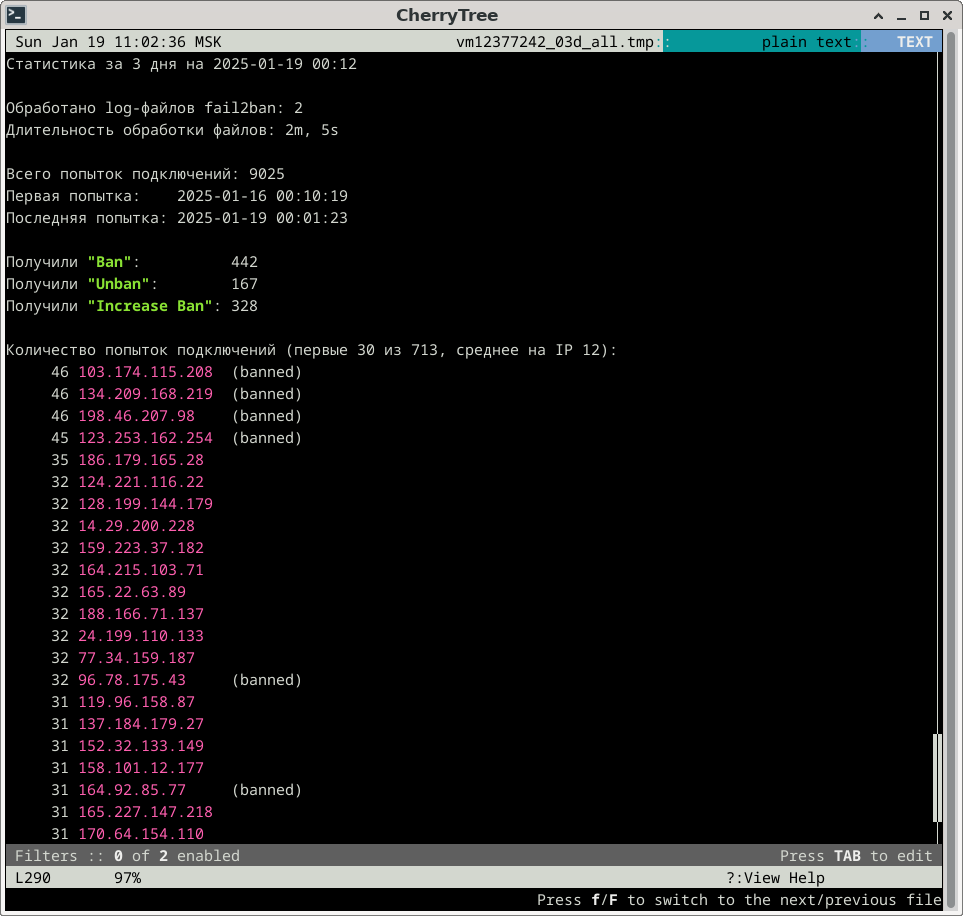This screenshot has width=963, height=916.
Task: Open the terminal window menu icon
Action: (x=16, y=15)
